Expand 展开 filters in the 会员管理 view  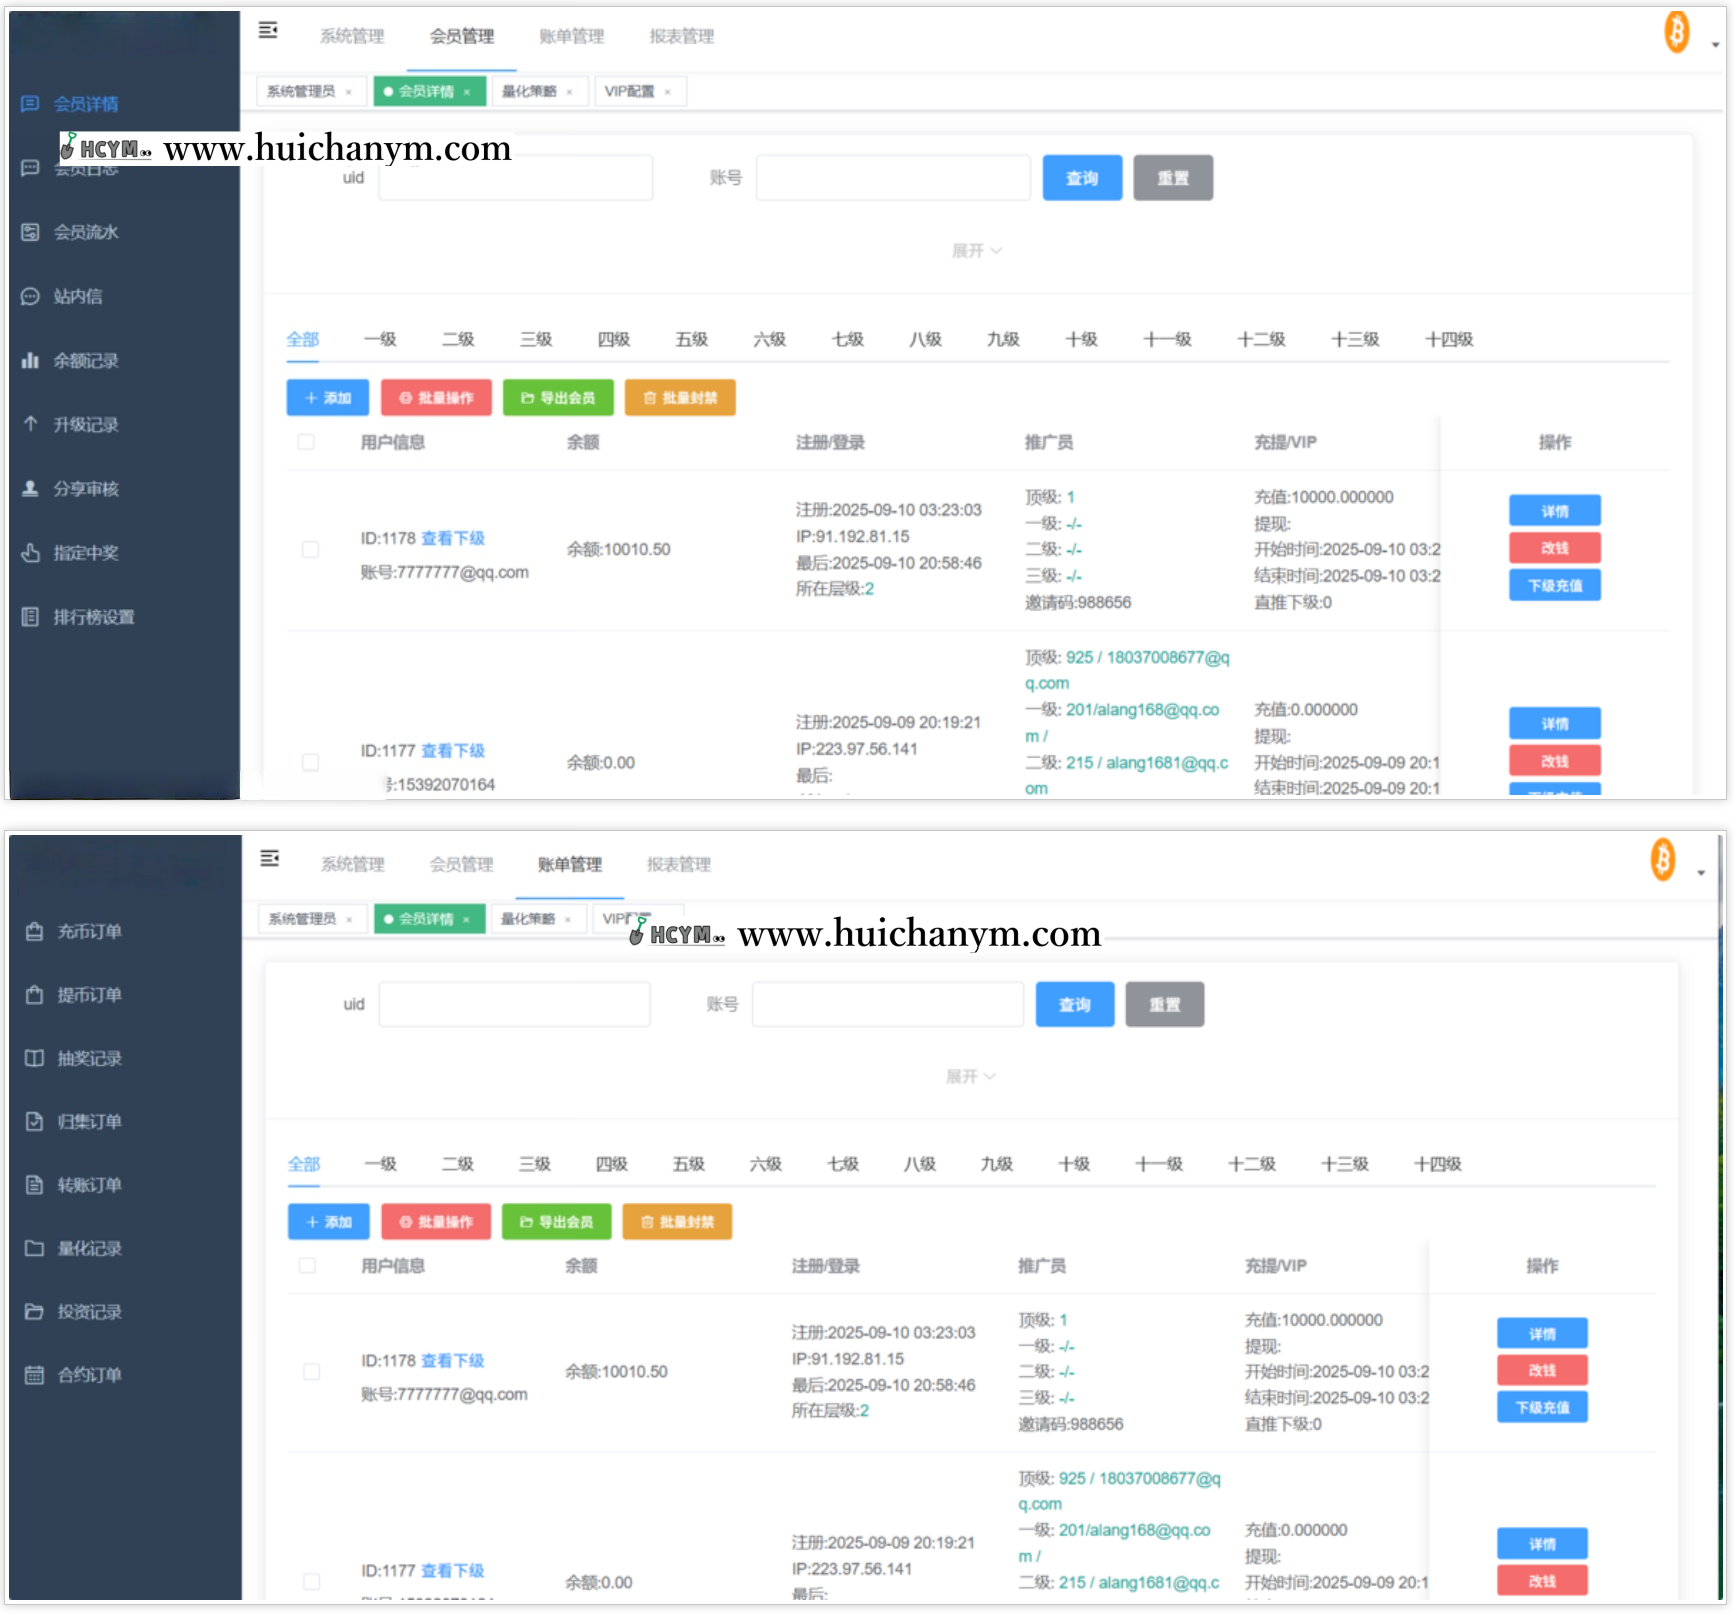pos(976,250)
